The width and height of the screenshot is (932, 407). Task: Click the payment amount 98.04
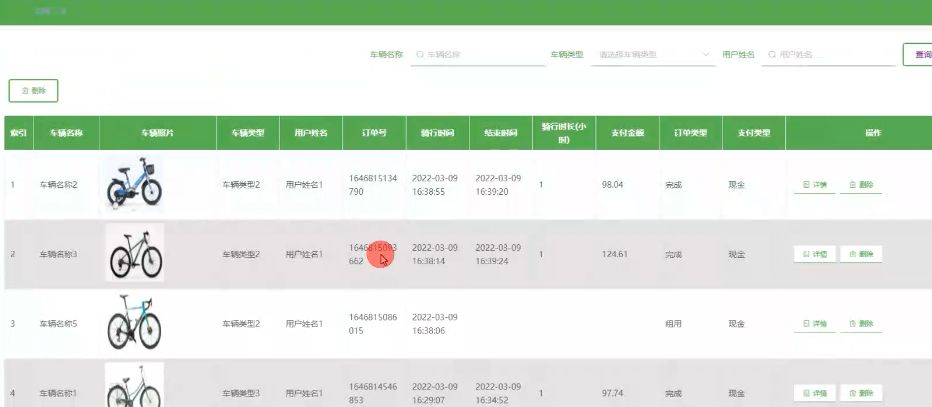612,185
